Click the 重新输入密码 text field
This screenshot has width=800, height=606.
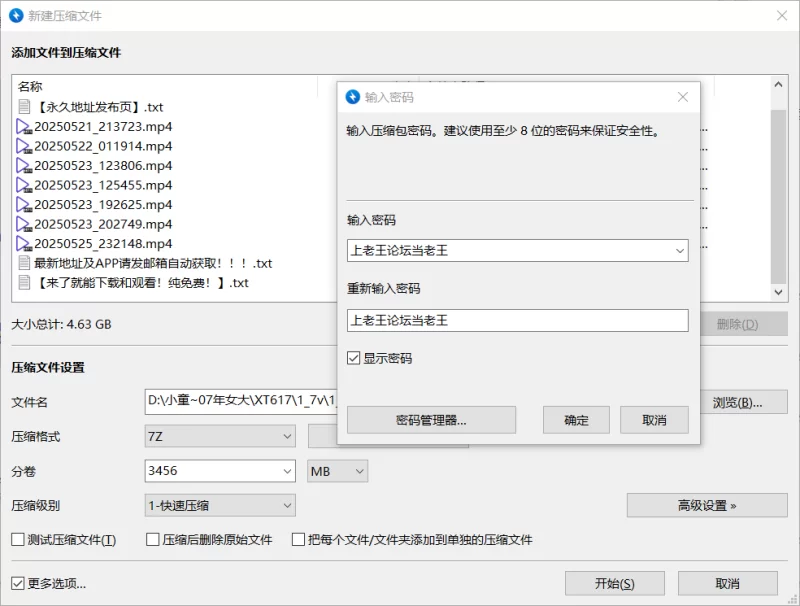pos(517,320)
